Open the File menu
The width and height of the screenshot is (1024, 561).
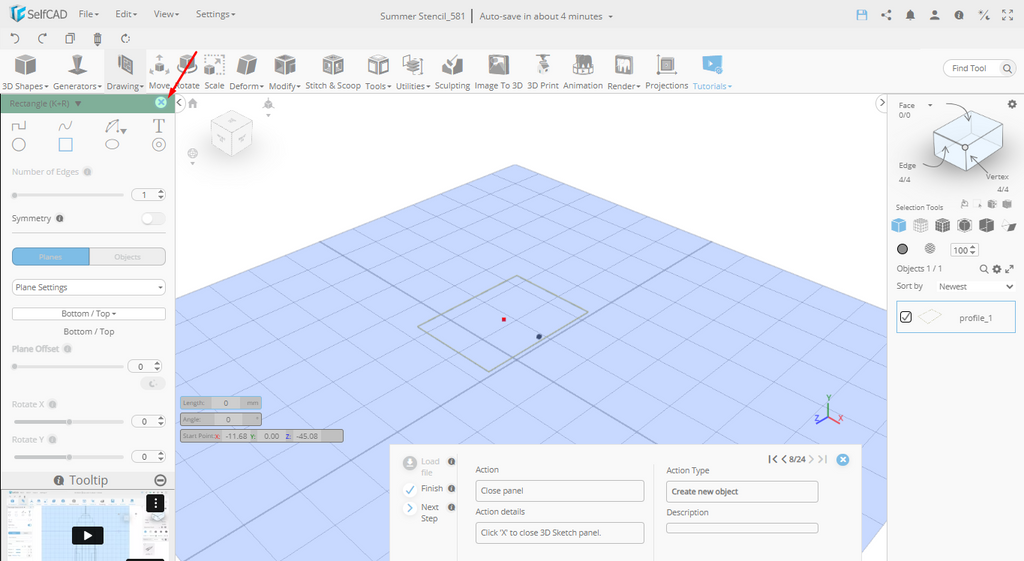click(88, 15)
